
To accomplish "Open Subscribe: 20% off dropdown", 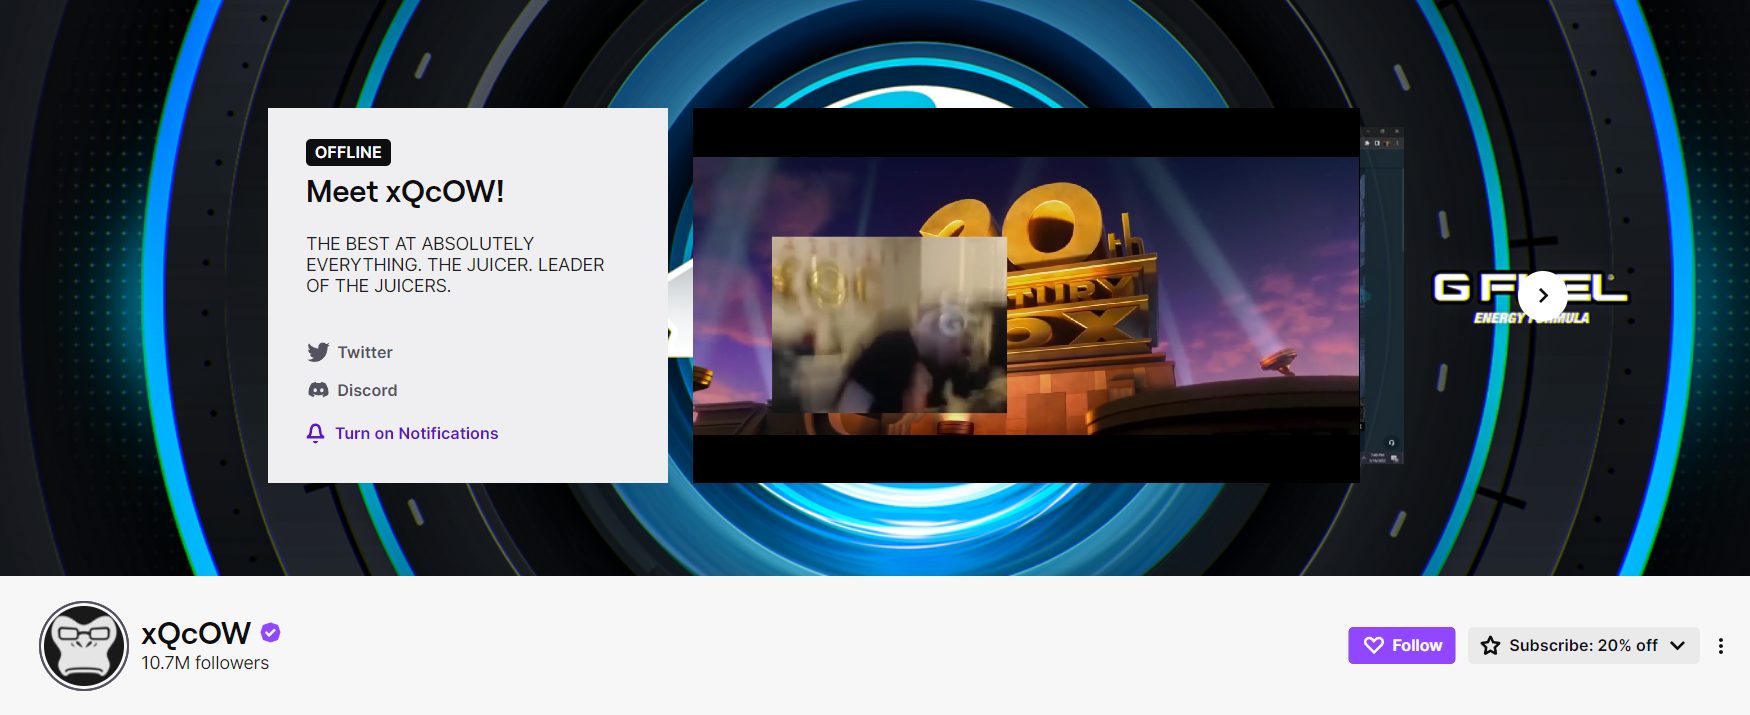I will 1583,645.
